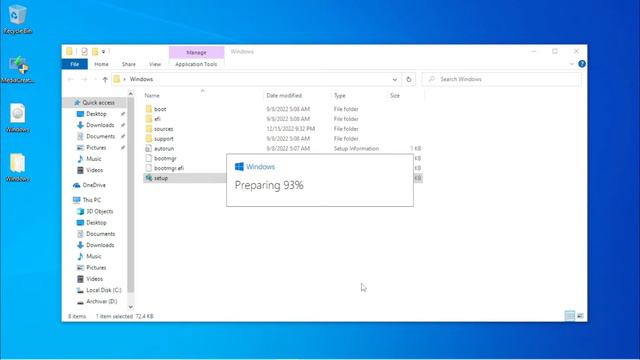Select the support folder
The height and width of the screenshot is (360, 640).
[164, 138]
